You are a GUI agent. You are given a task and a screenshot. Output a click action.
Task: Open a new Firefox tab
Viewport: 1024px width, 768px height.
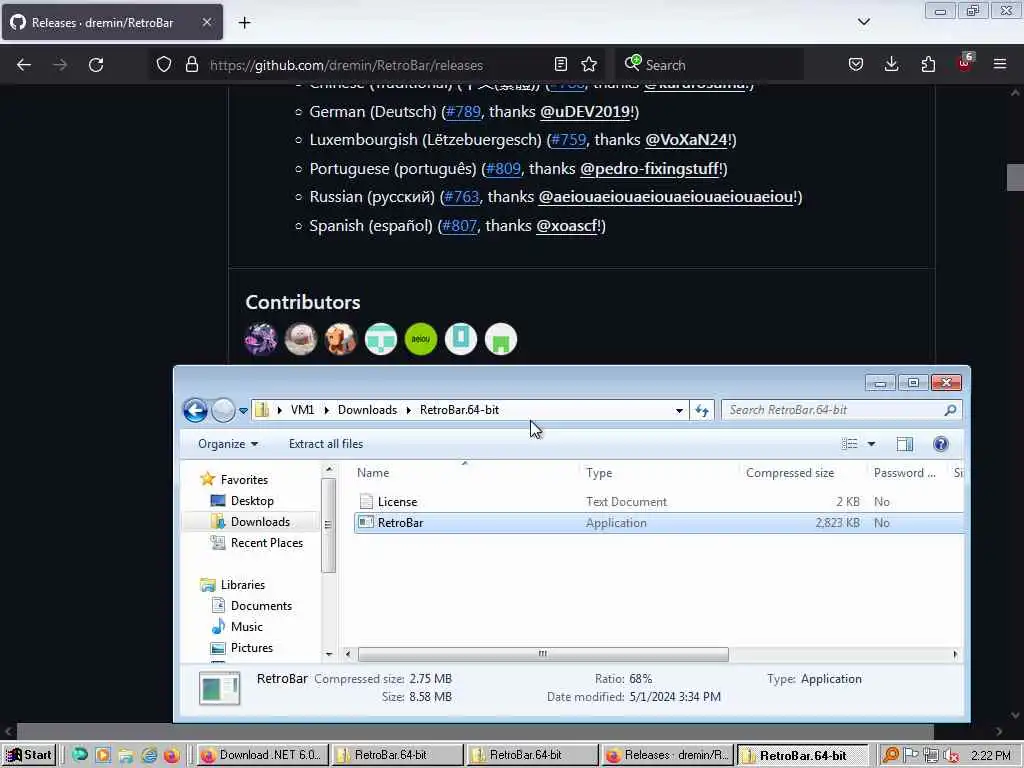244,23
